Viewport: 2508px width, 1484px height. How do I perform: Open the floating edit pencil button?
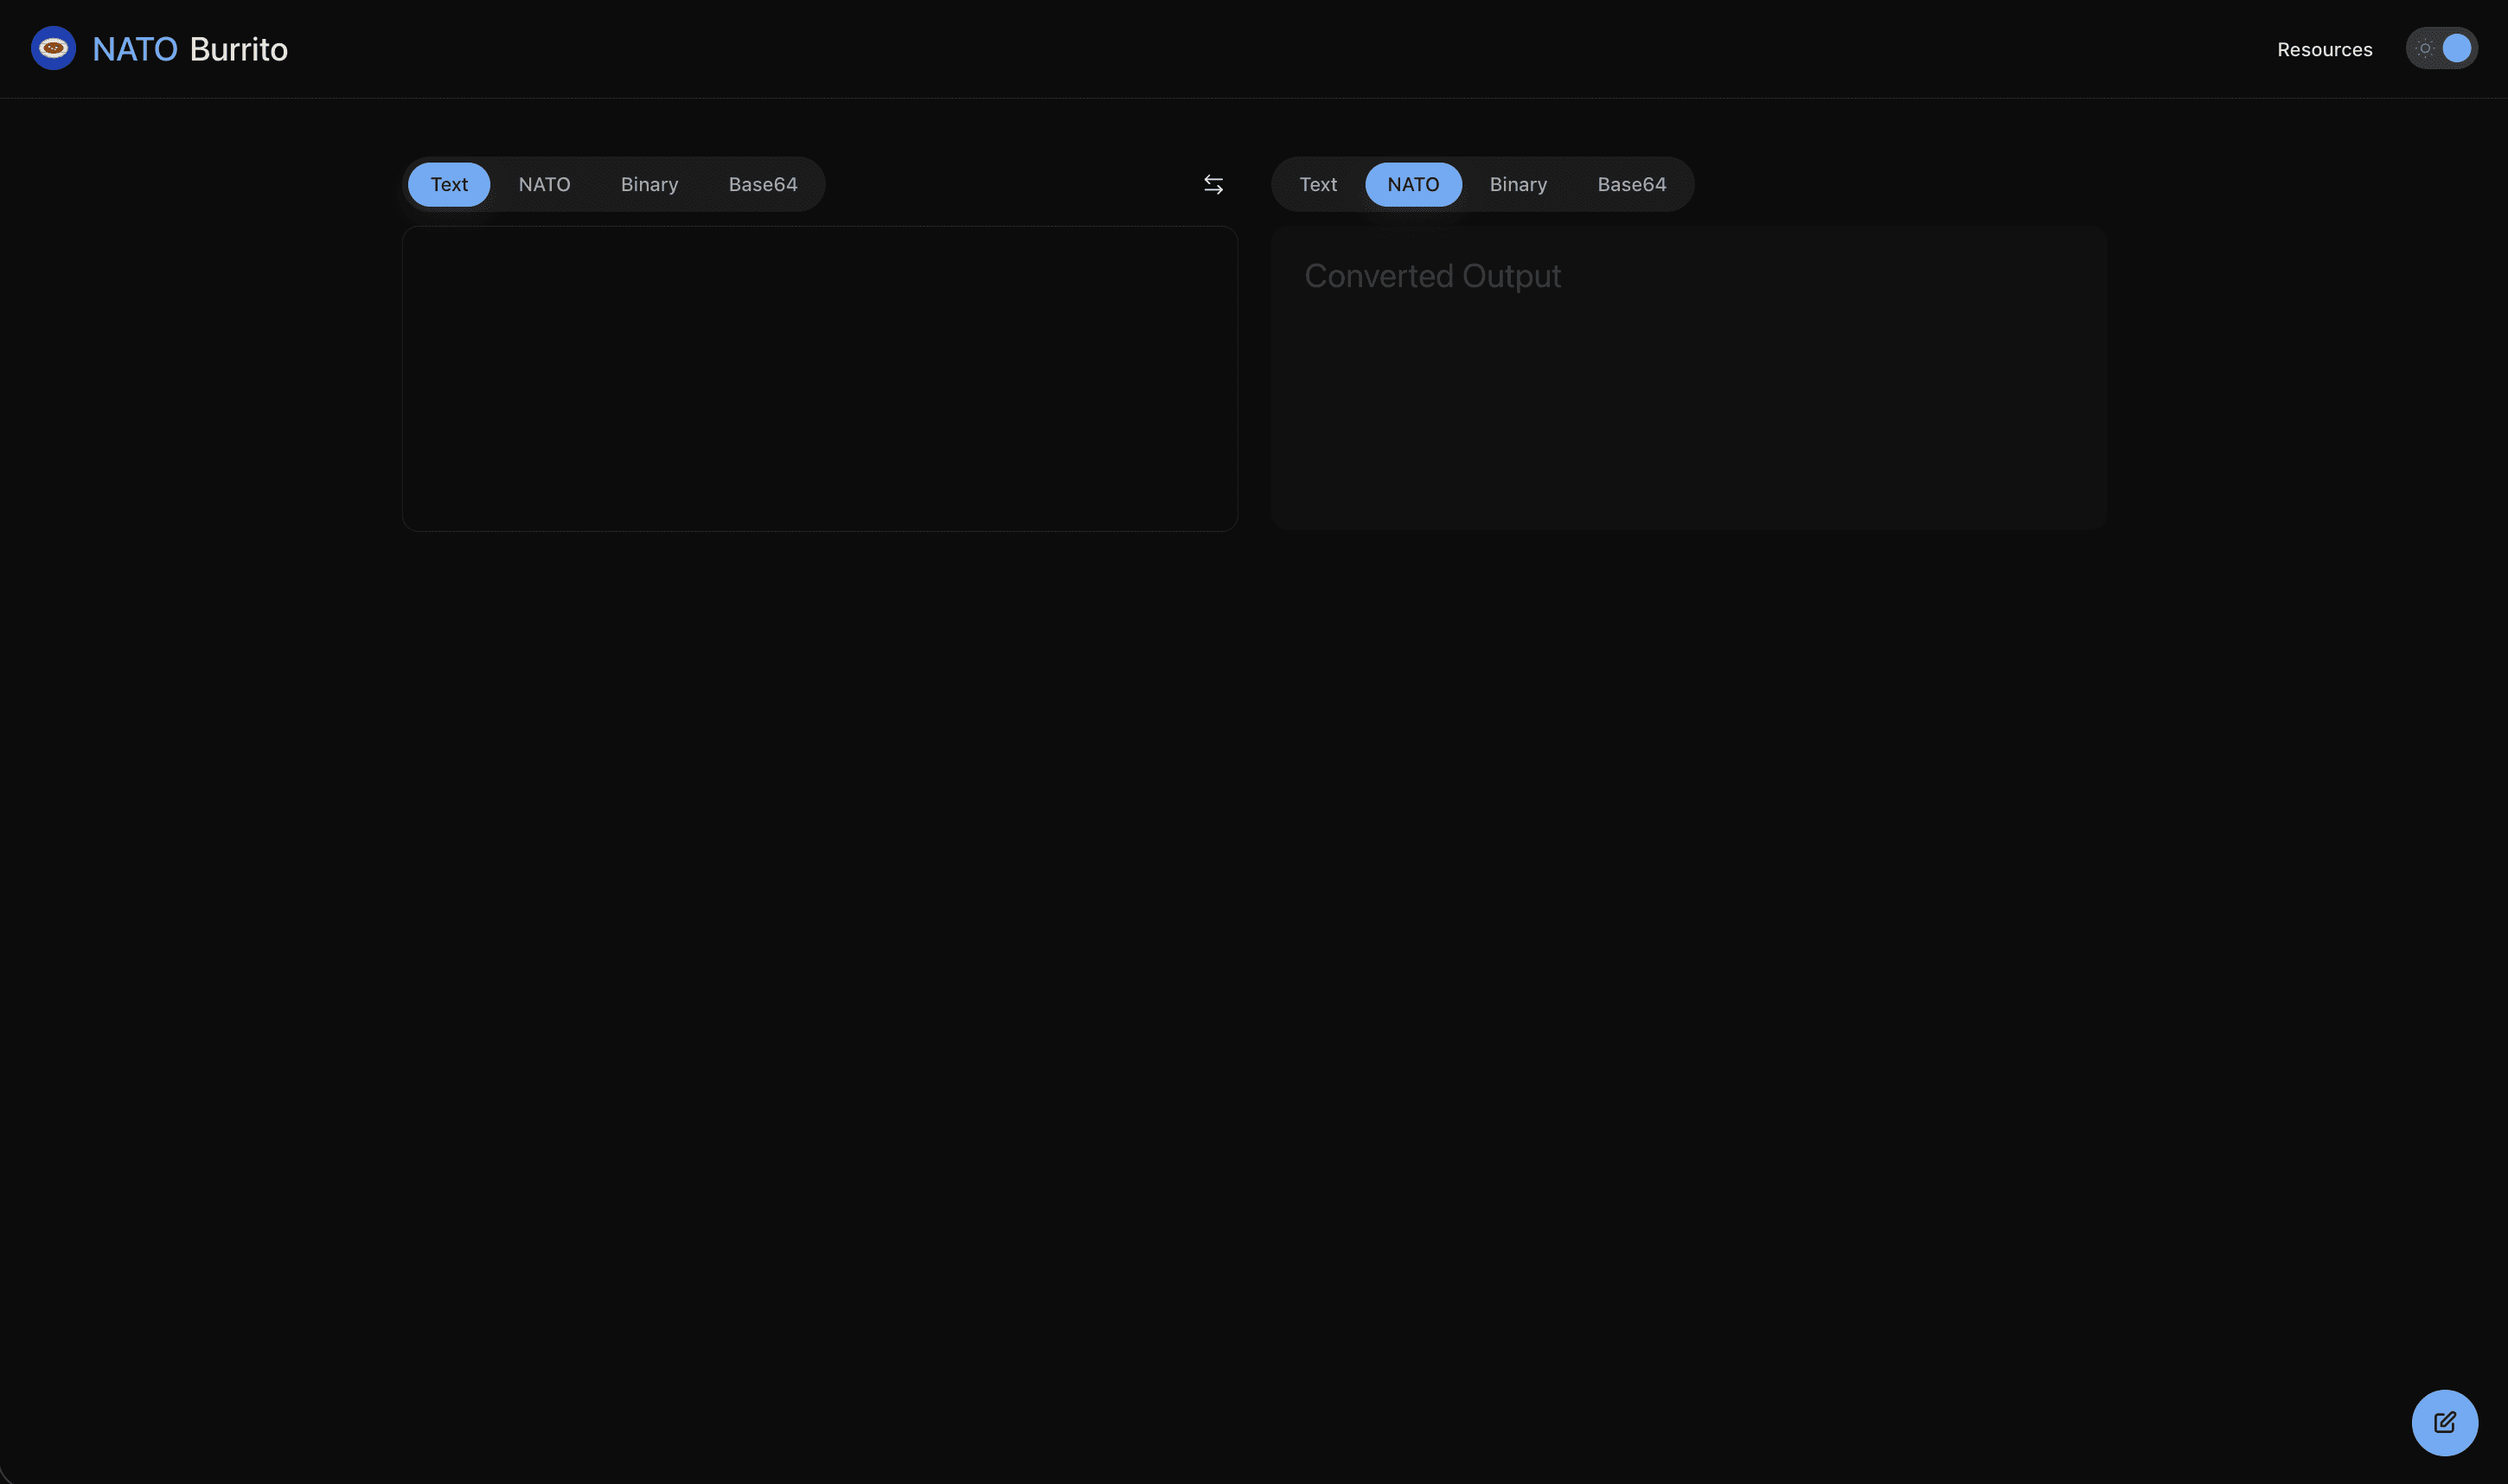click(x=2444, y=1422)
